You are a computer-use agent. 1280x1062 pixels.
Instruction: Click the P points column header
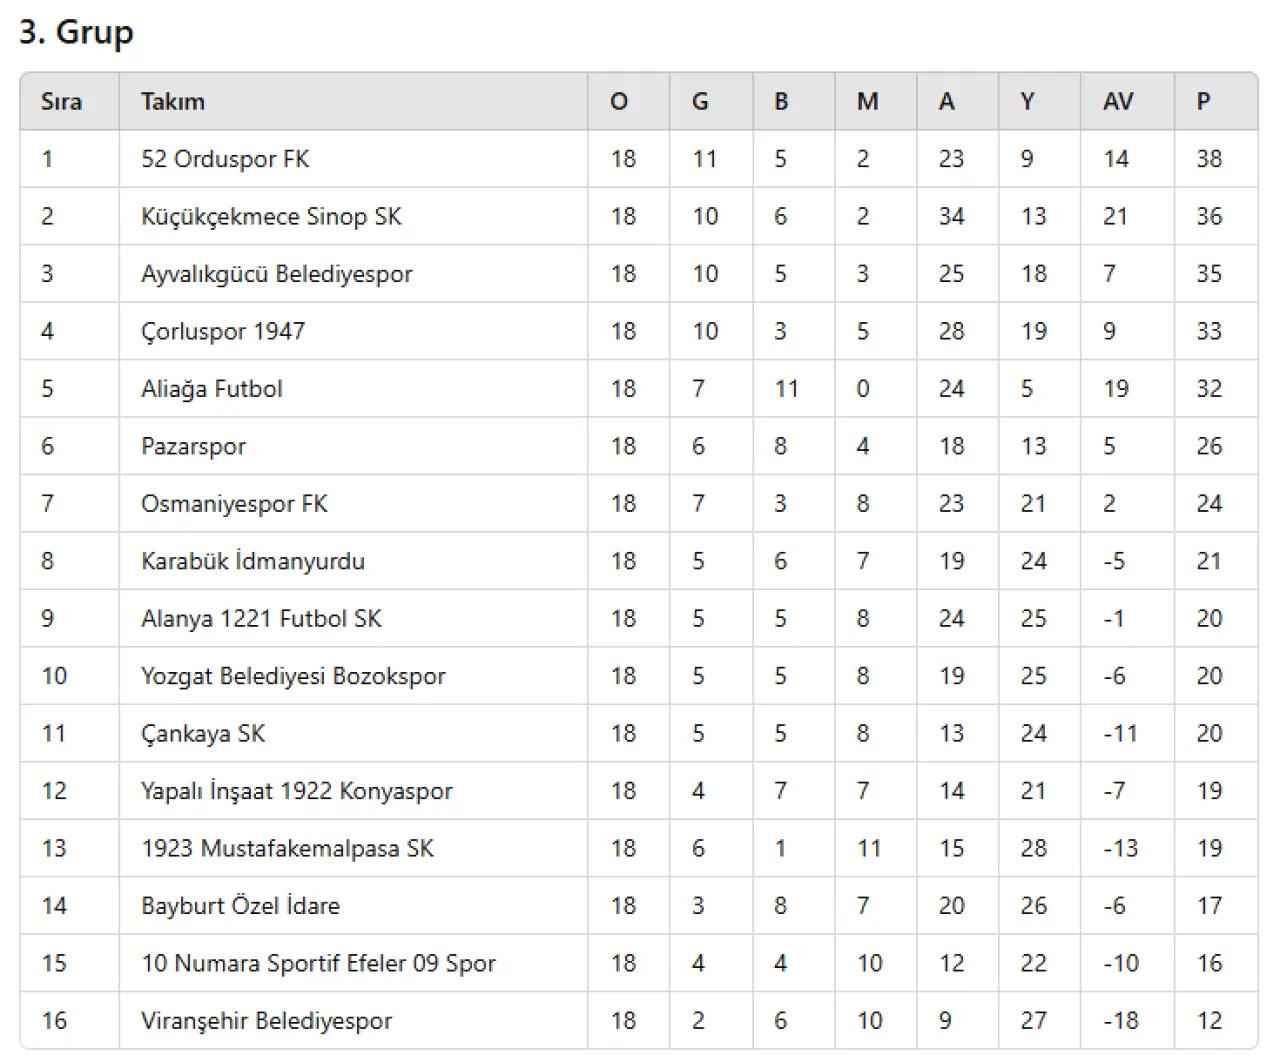click(1203, 102)
